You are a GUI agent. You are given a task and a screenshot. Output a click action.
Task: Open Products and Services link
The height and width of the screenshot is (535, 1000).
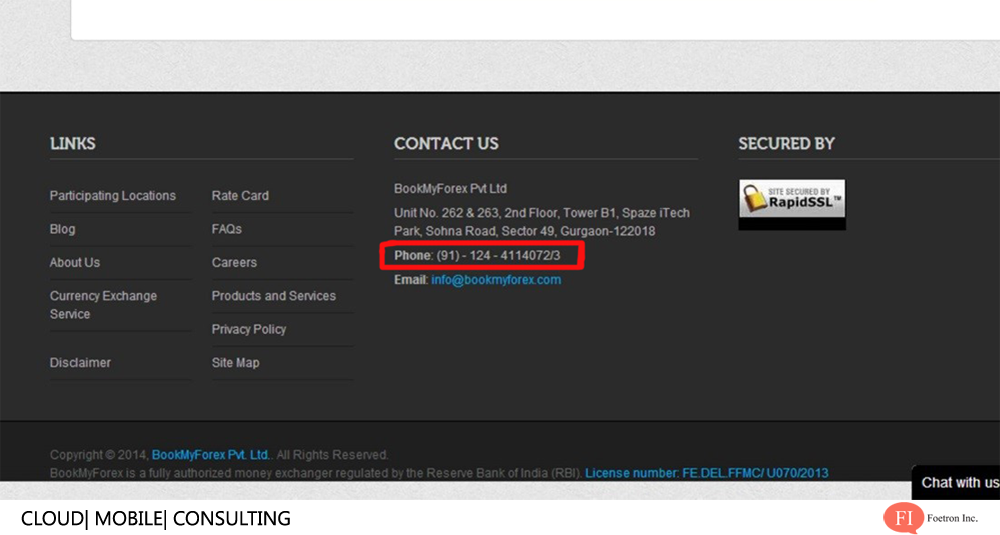(274, 296)
